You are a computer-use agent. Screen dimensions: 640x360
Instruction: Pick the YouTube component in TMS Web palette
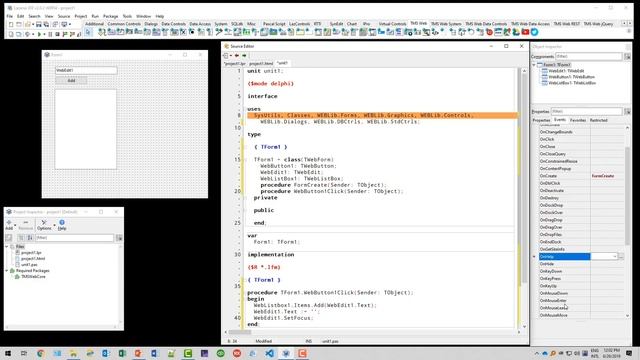(x=525, y=32)
